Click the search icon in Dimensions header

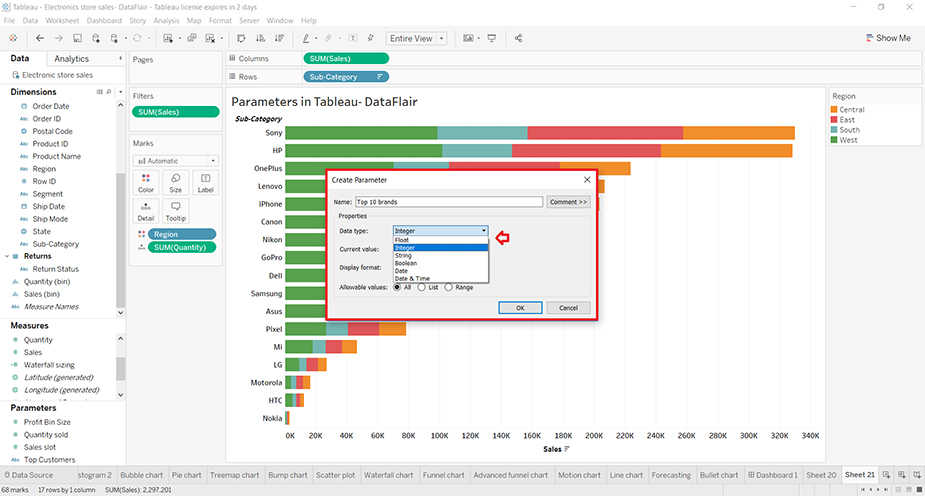[109, 92]
